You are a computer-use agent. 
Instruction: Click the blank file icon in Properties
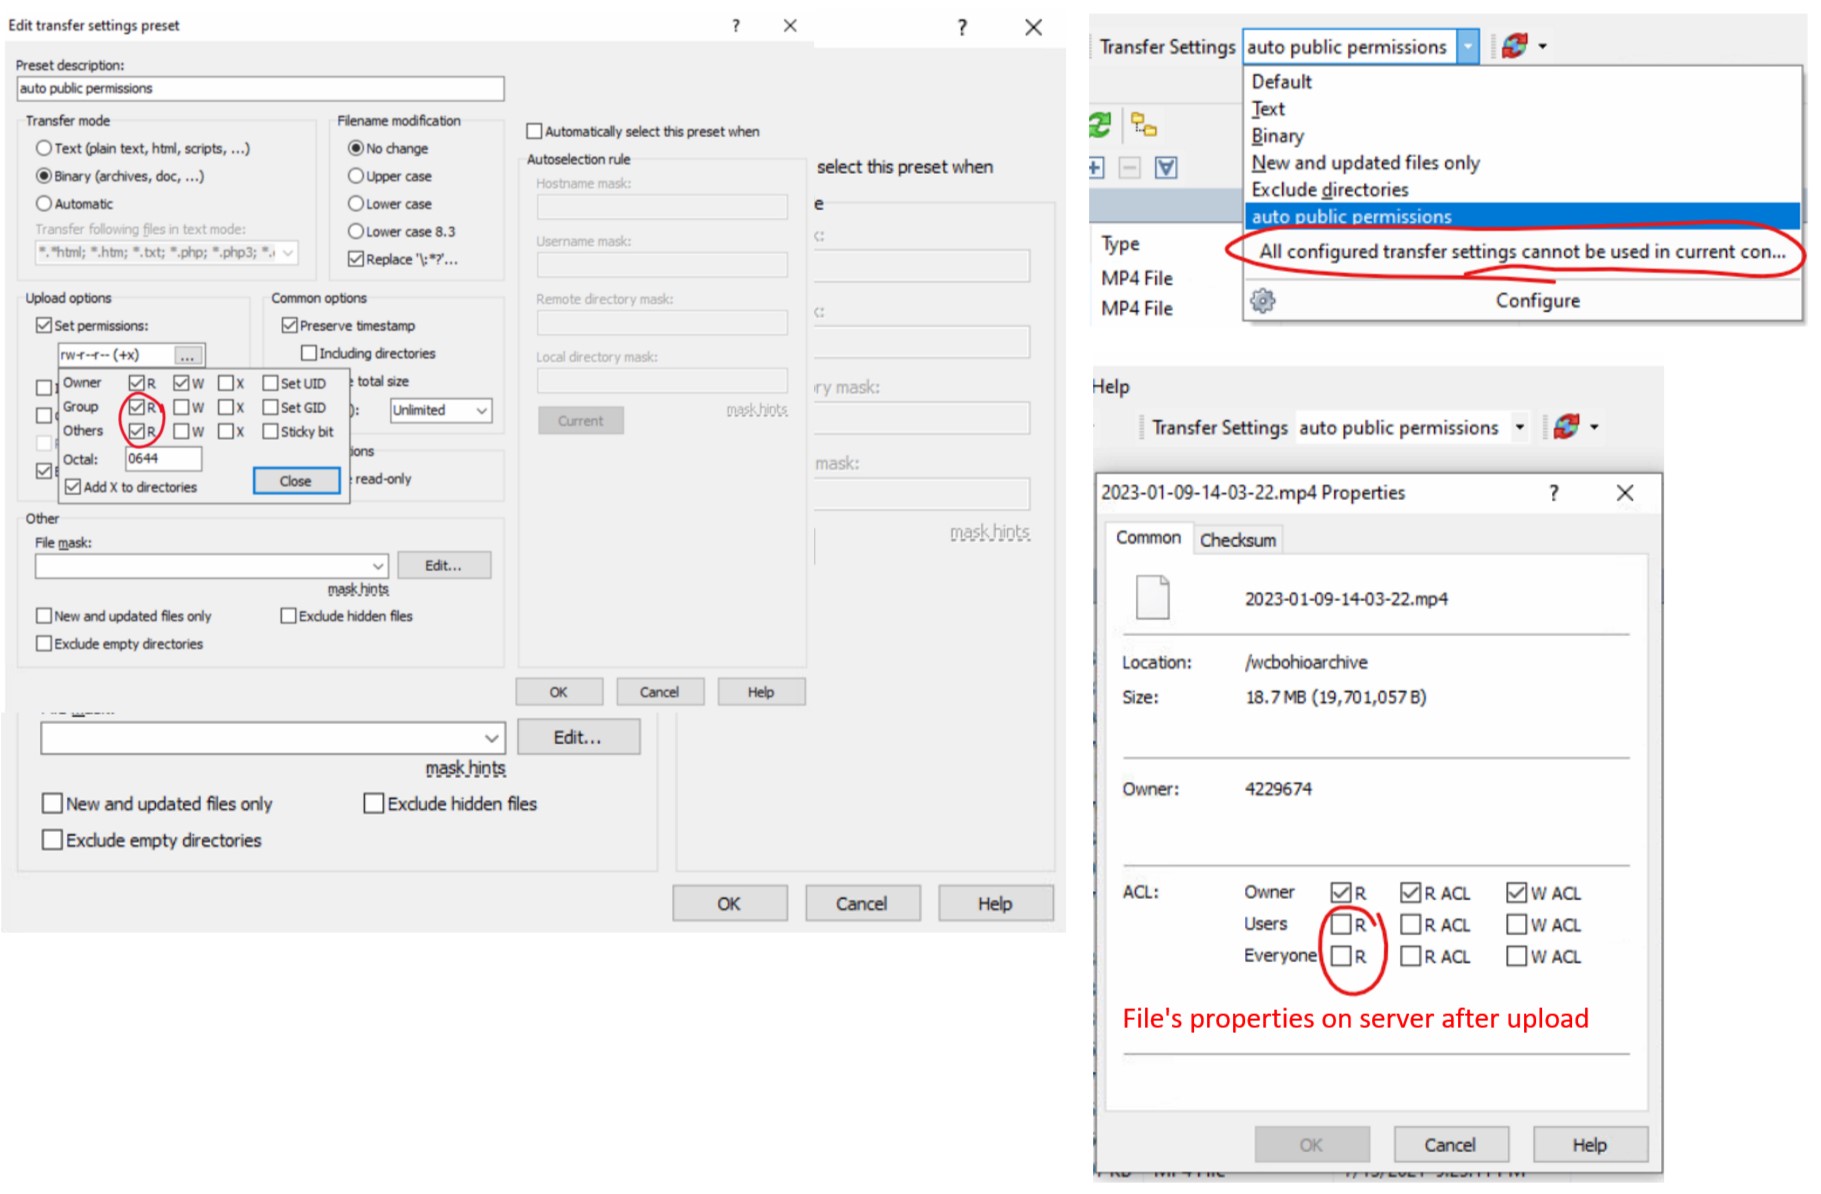[1152, 597]
